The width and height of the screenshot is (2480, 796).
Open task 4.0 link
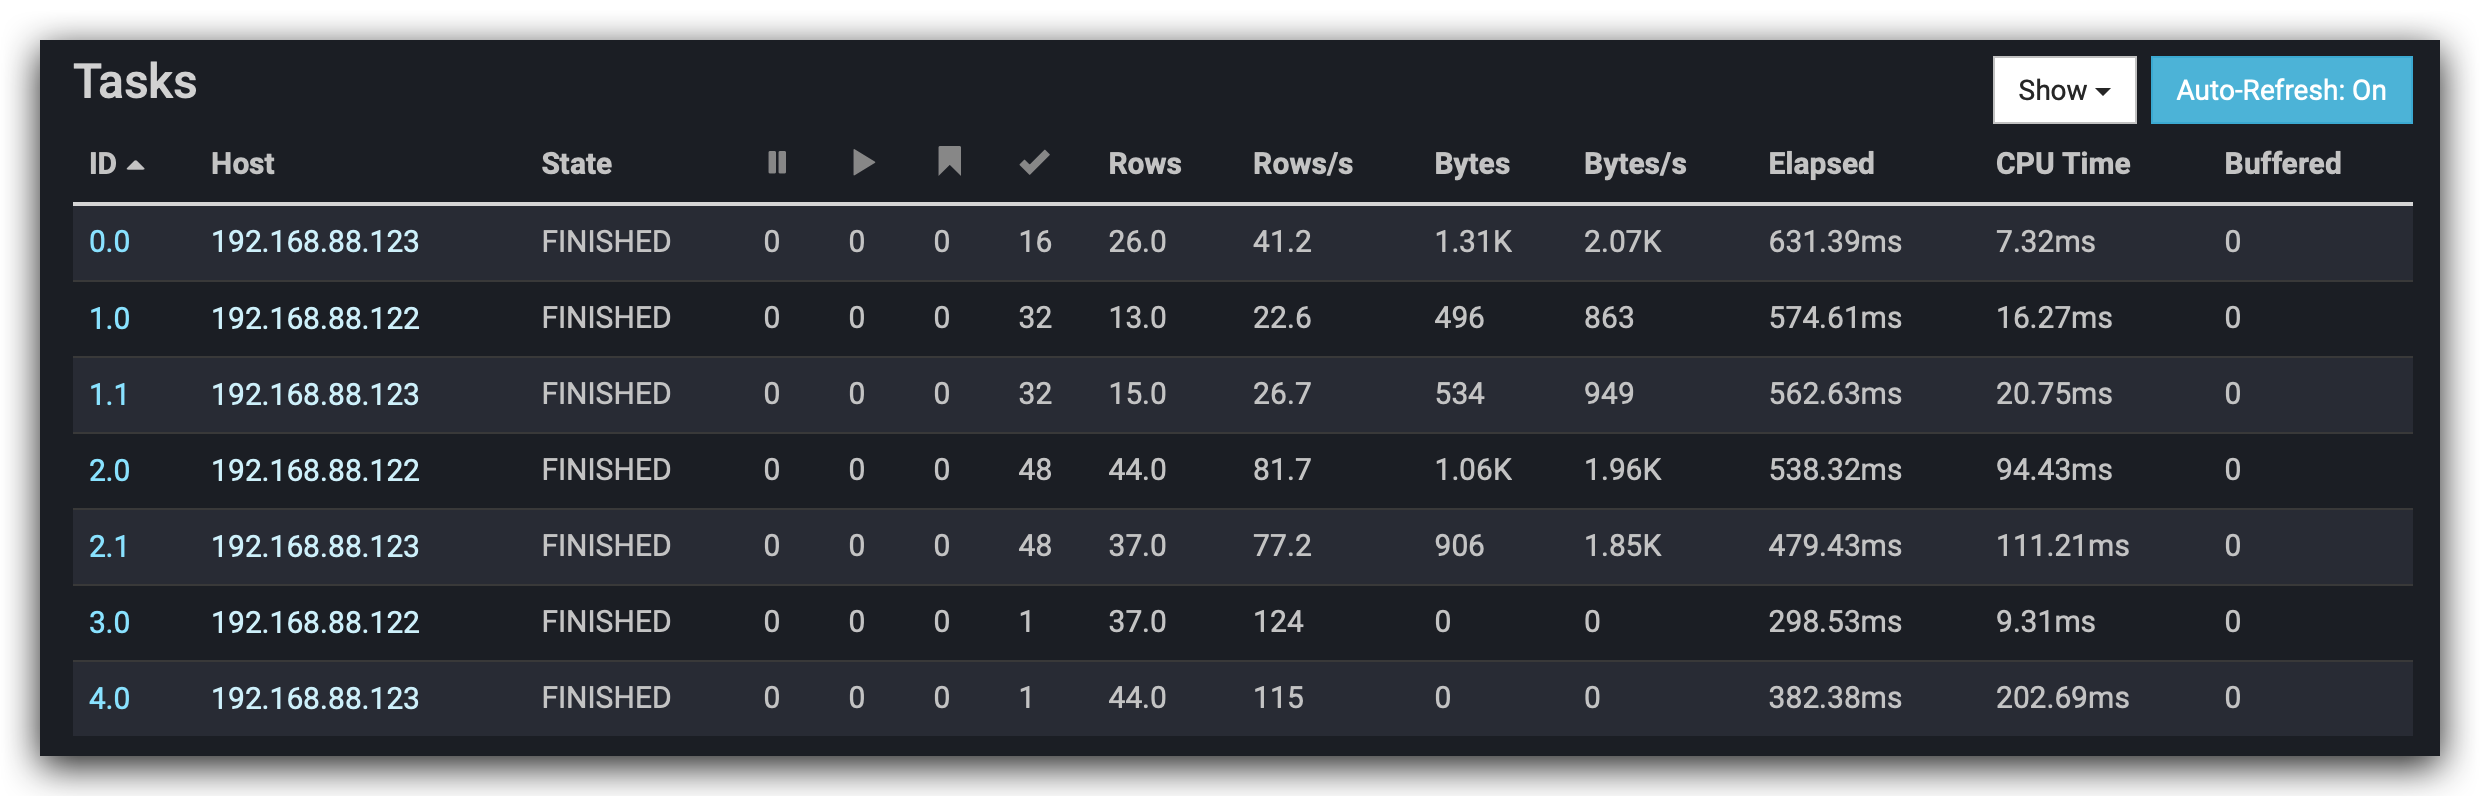pyautogui.click(x=109, y=698)
